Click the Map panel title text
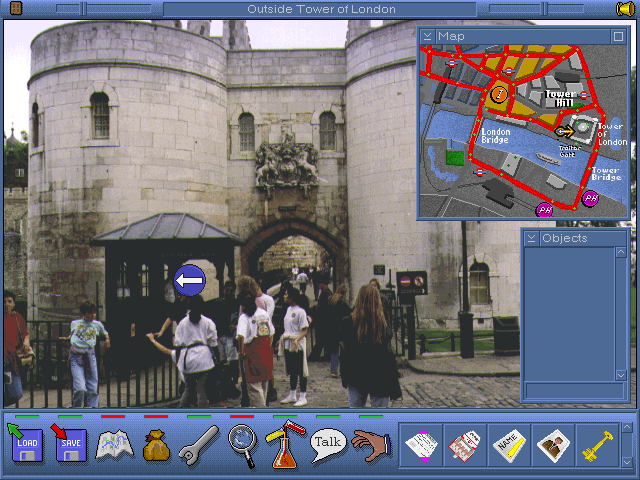This screenshot has height=480, width=640. pyautogui.click(x=451, y=36)
